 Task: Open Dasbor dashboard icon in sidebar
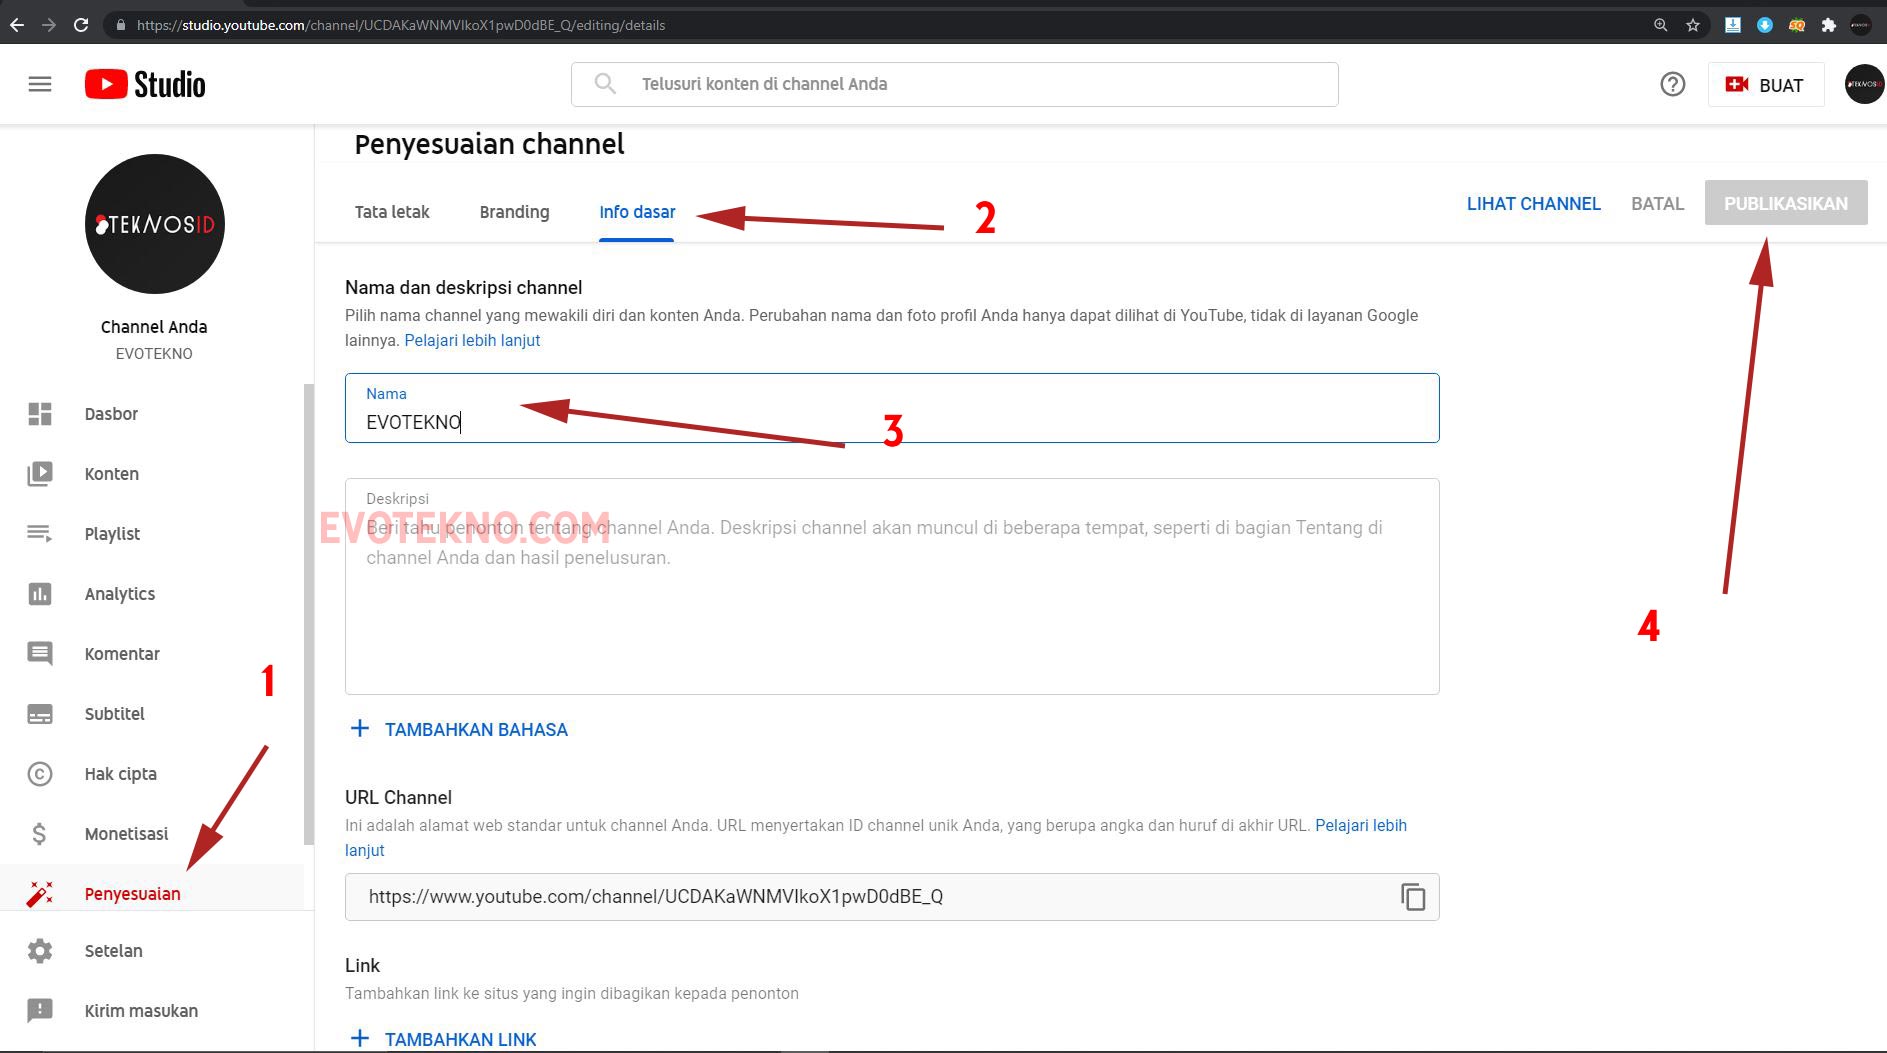click(x=40, y=414)
